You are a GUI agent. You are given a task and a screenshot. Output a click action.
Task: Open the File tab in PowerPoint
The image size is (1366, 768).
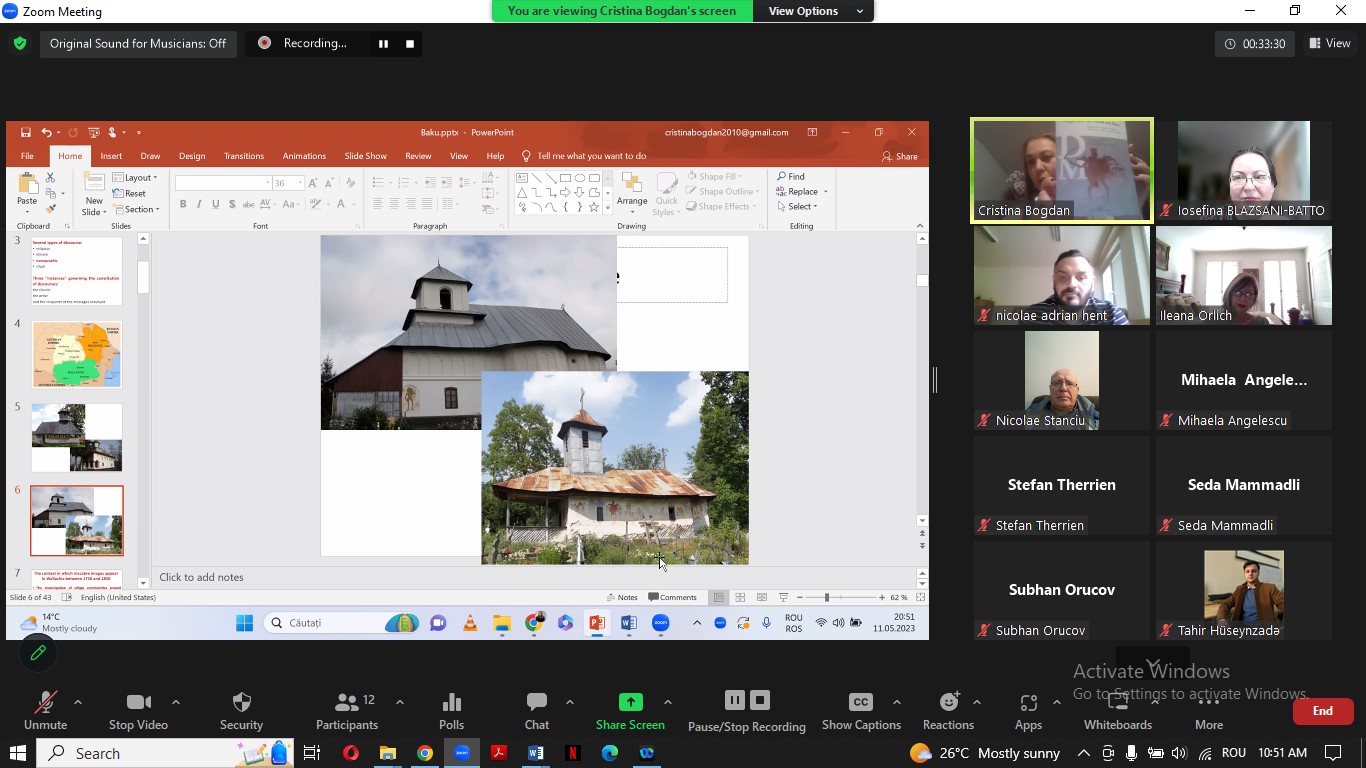pyautogui.click(x=27, y=156)
